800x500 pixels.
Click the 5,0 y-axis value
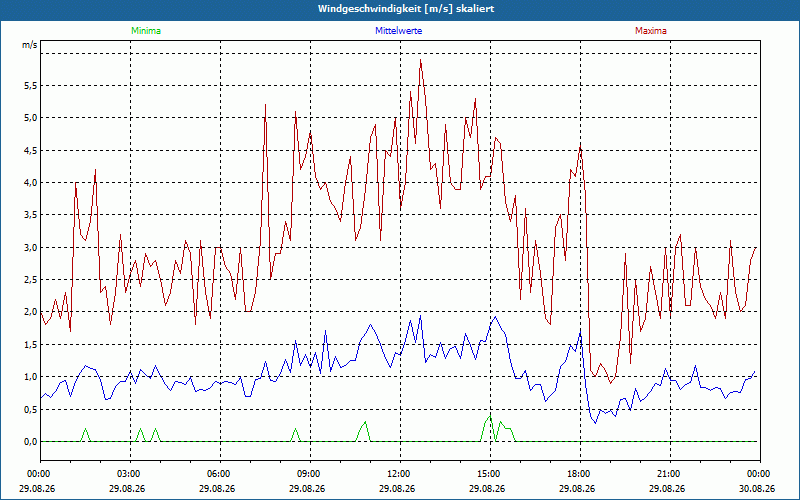point(31,118)
